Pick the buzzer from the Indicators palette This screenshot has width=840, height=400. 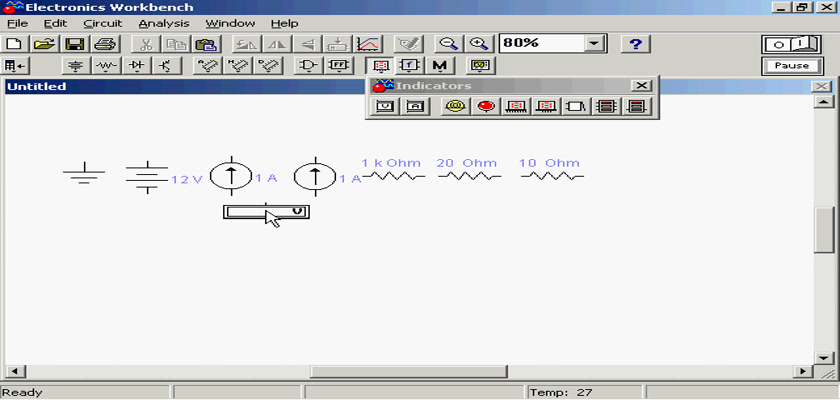click(x=576, y=107)
